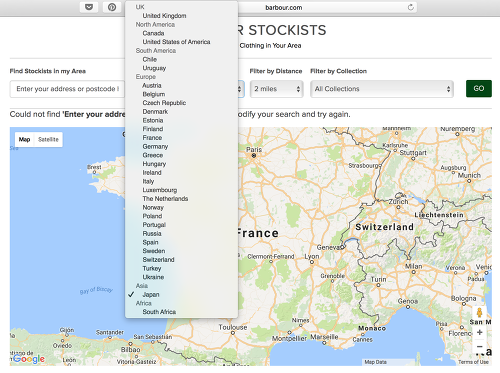Click the Brest label on the map

94,167
